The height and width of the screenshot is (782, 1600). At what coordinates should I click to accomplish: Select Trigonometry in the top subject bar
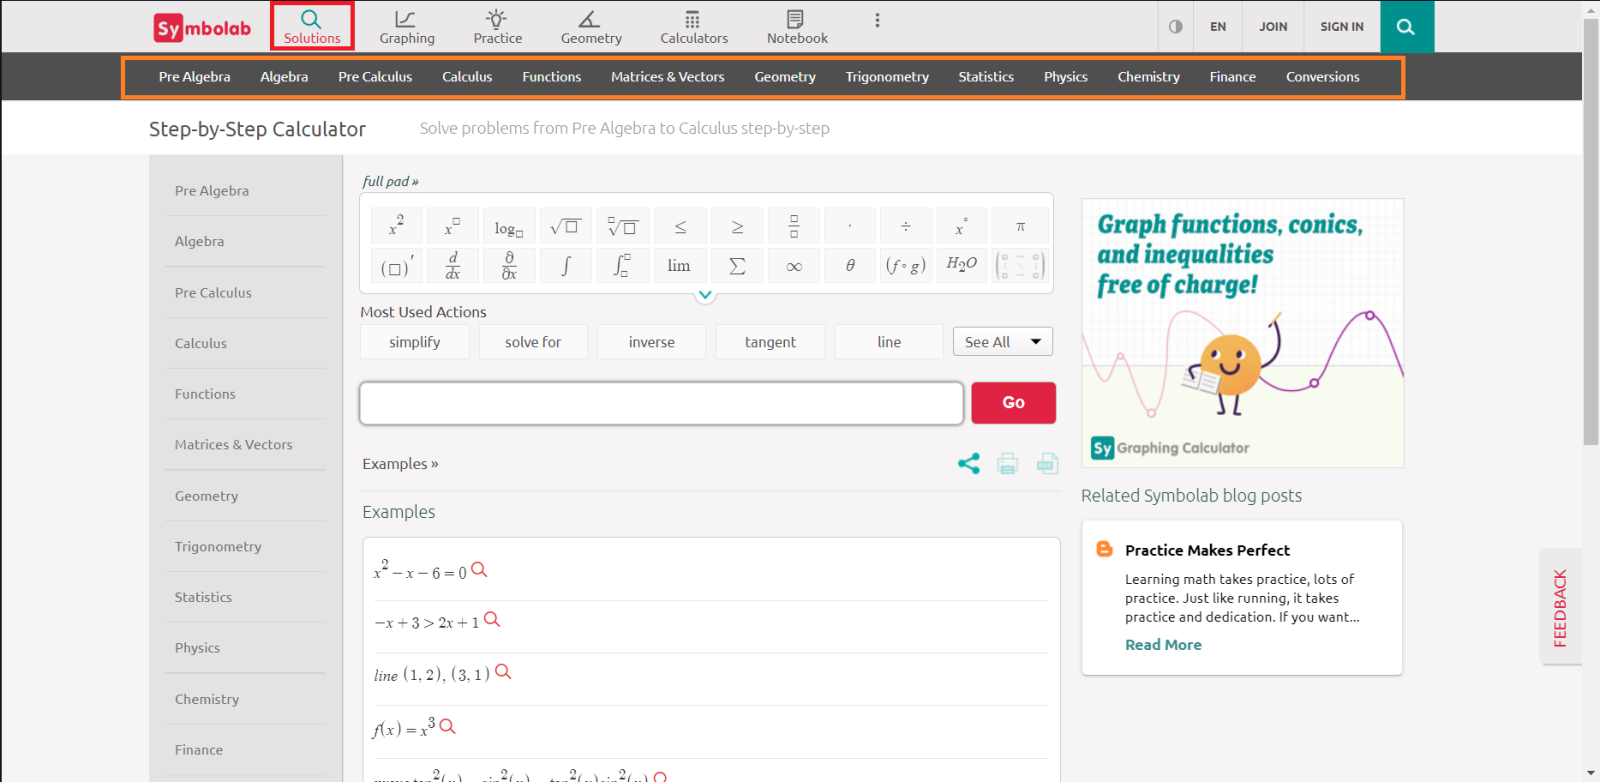point(887,77)
